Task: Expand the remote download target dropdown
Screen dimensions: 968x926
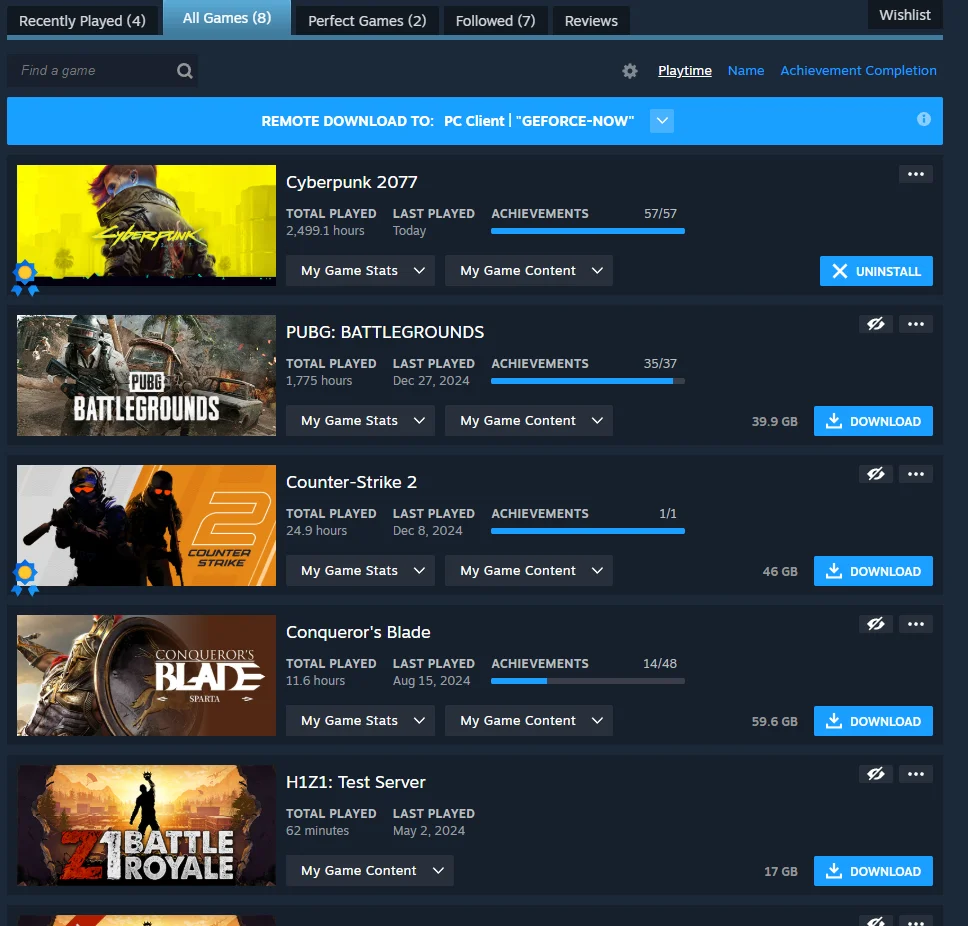Action: 662,121
